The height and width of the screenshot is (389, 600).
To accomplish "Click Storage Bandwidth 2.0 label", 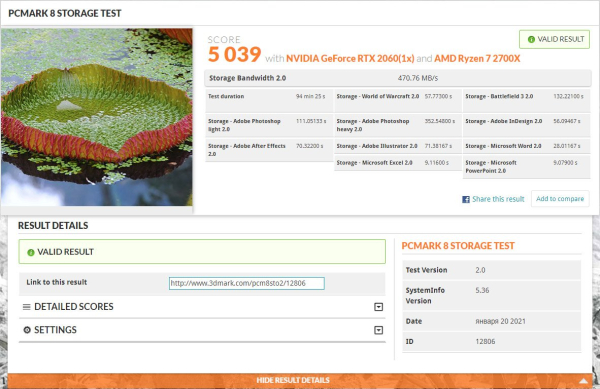I will (248, 78).
